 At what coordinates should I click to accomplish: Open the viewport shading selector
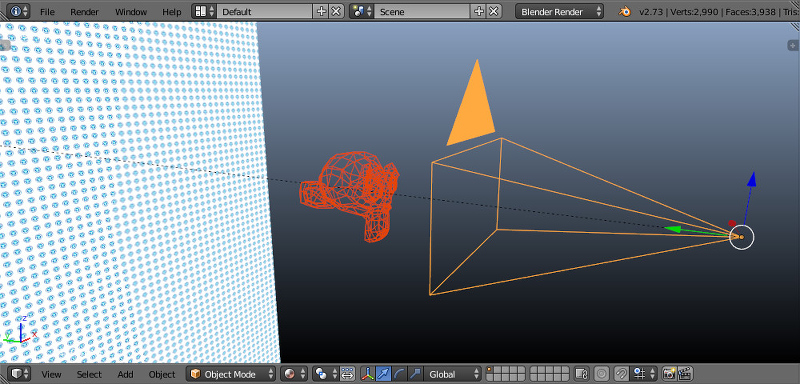[295, 374]
